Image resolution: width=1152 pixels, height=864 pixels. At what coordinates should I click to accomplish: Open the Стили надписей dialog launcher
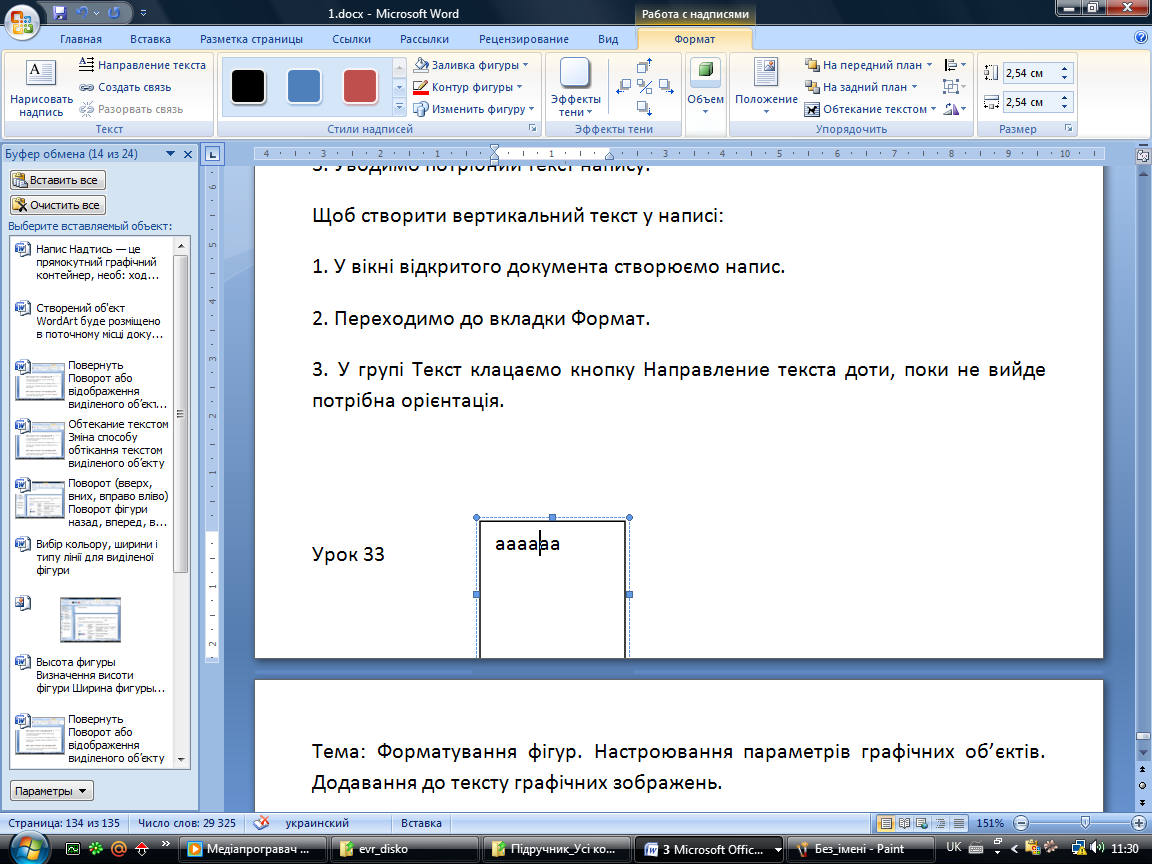point(533,129)
